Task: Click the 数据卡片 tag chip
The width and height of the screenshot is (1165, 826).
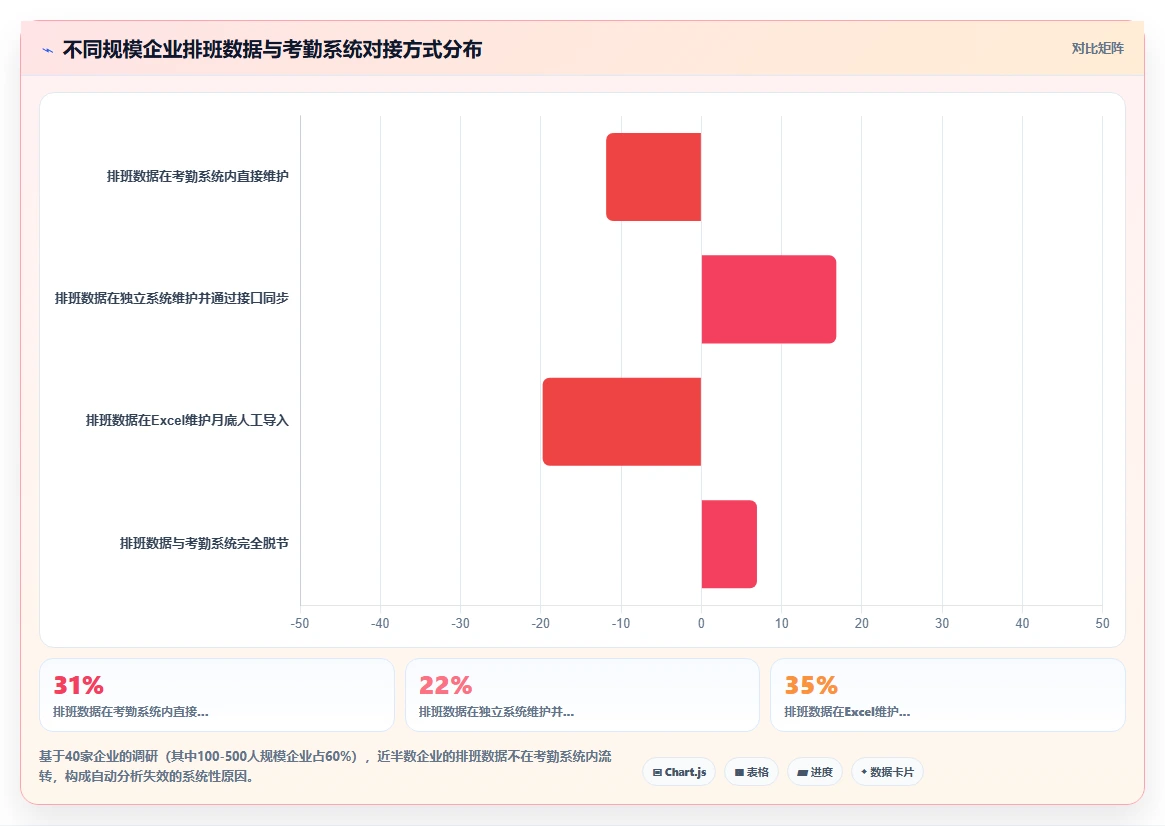Action: (887, 772)
